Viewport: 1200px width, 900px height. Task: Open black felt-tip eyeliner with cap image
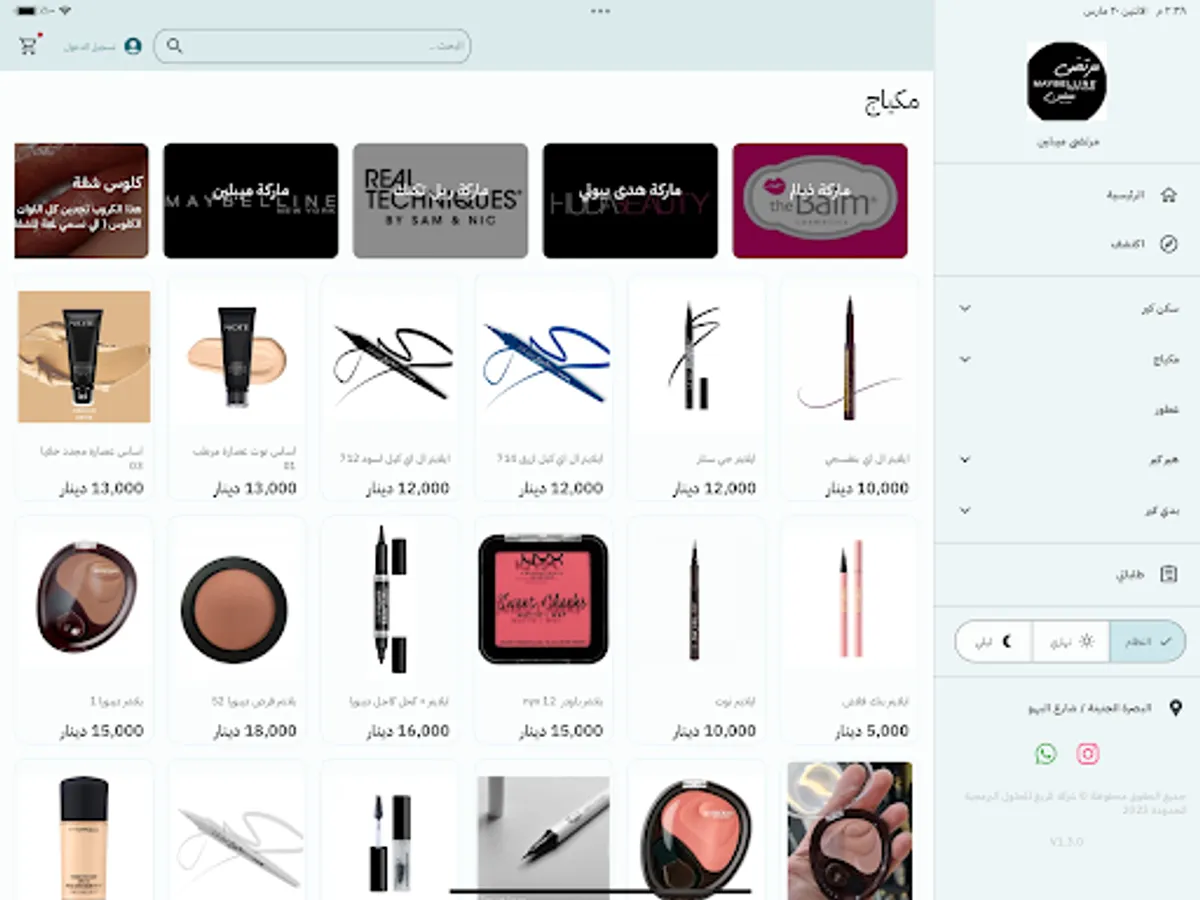click(x=696, y=357)
